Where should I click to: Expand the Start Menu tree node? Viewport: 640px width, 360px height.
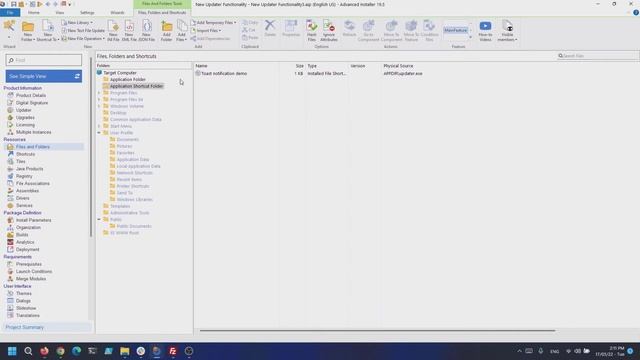99,126
